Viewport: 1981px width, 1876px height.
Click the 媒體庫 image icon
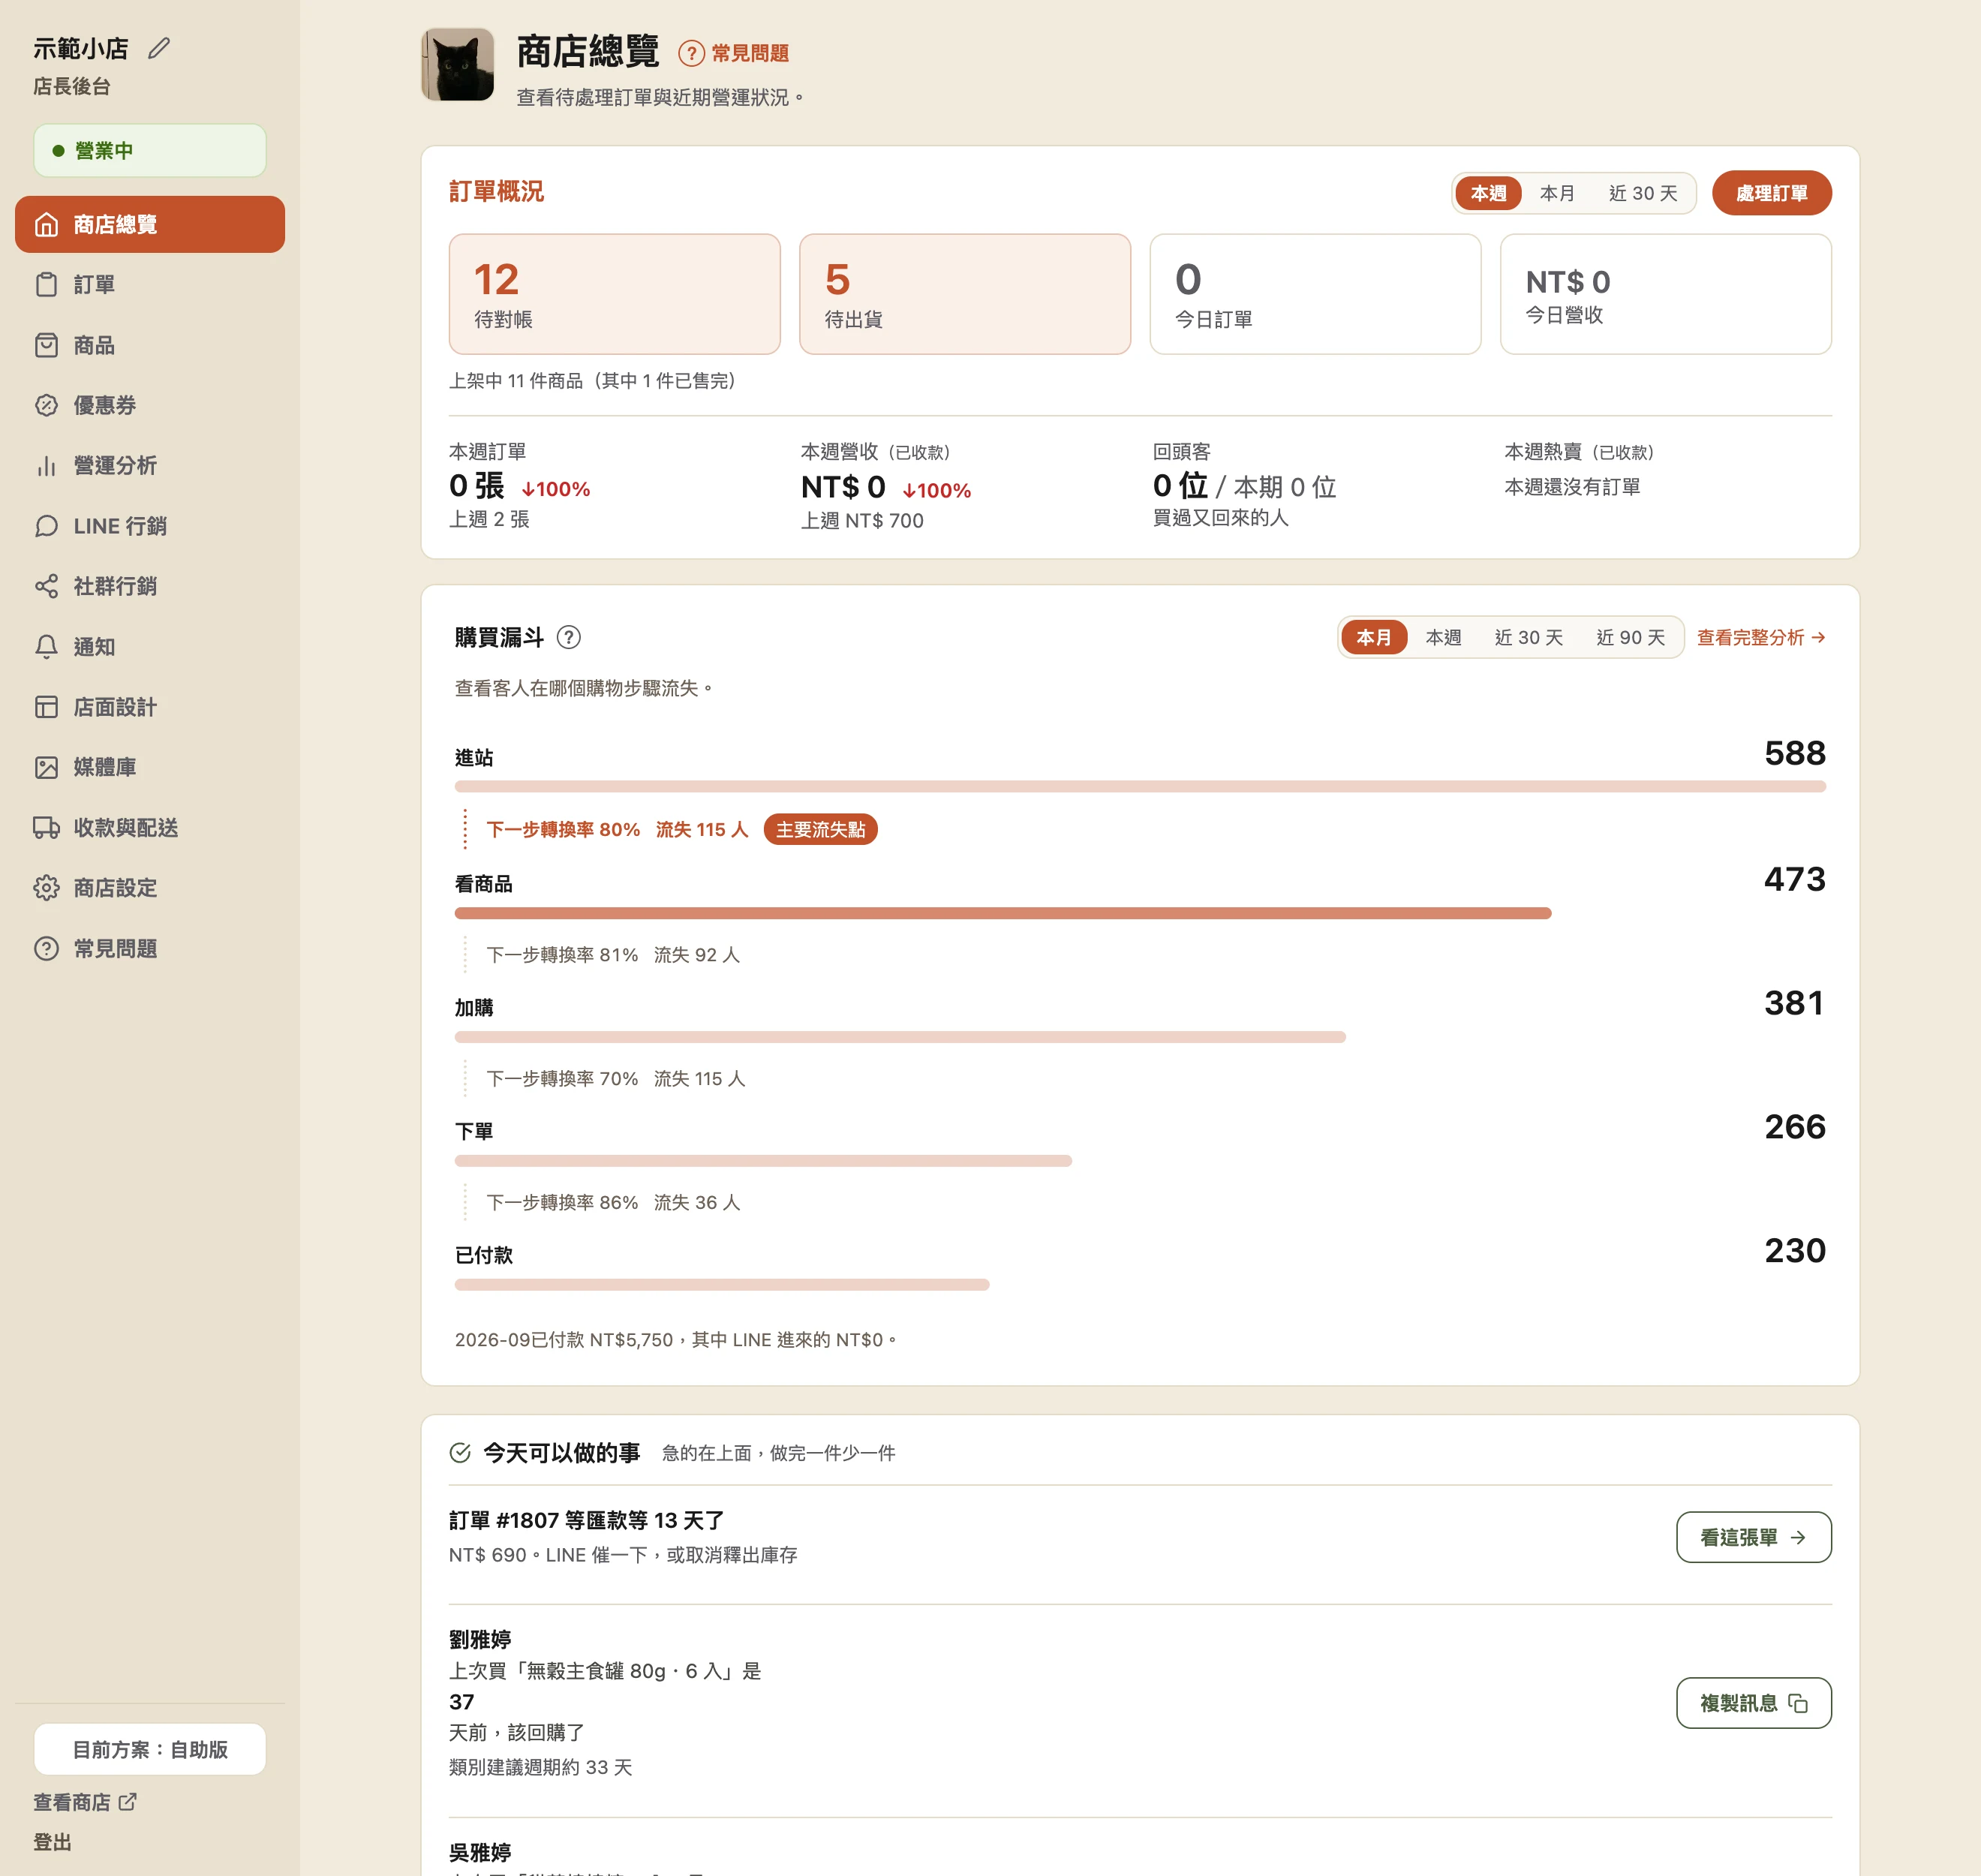(46, 767)
